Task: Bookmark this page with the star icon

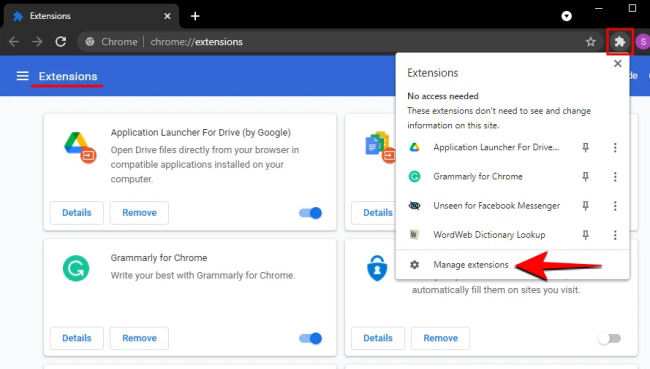Action: (591, 41)
